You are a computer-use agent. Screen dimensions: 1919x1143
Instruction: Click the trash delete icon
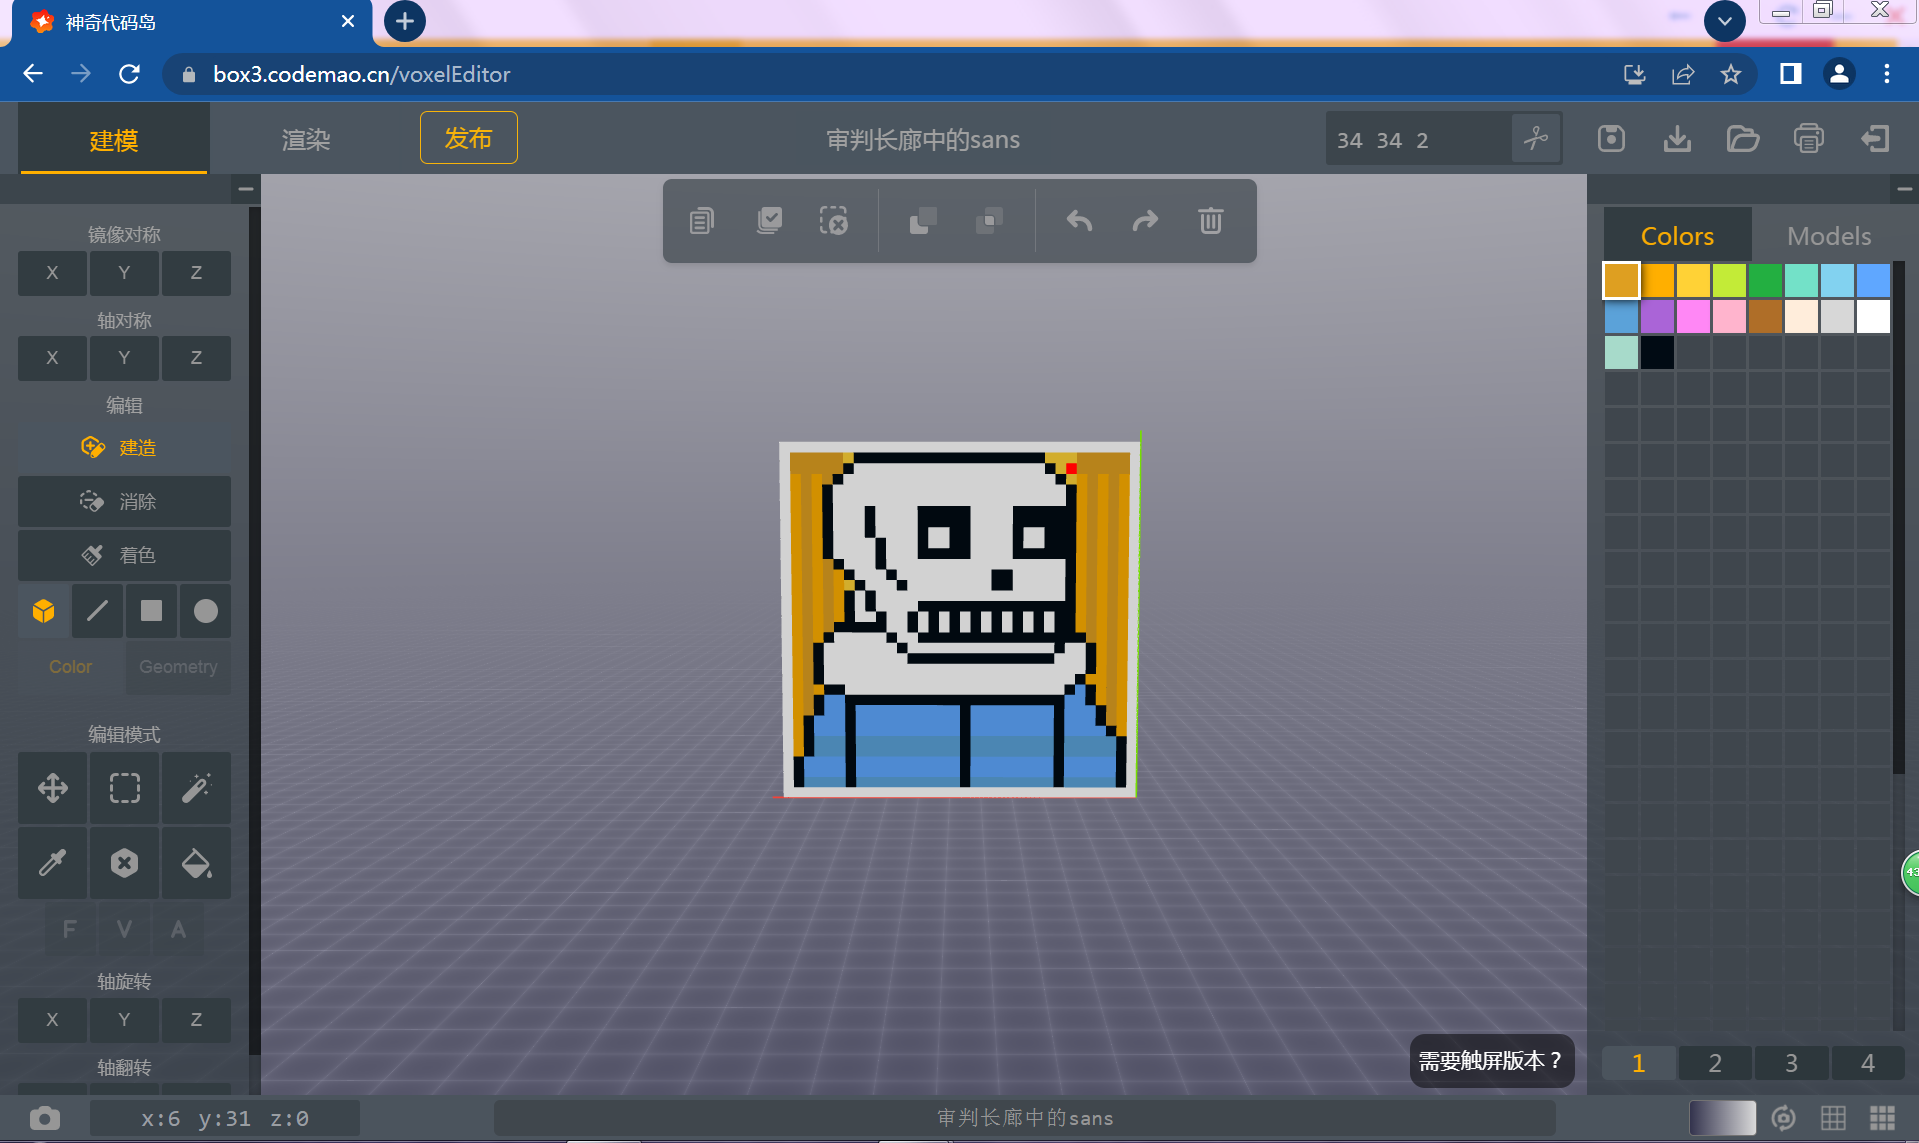click(1210, 221)
